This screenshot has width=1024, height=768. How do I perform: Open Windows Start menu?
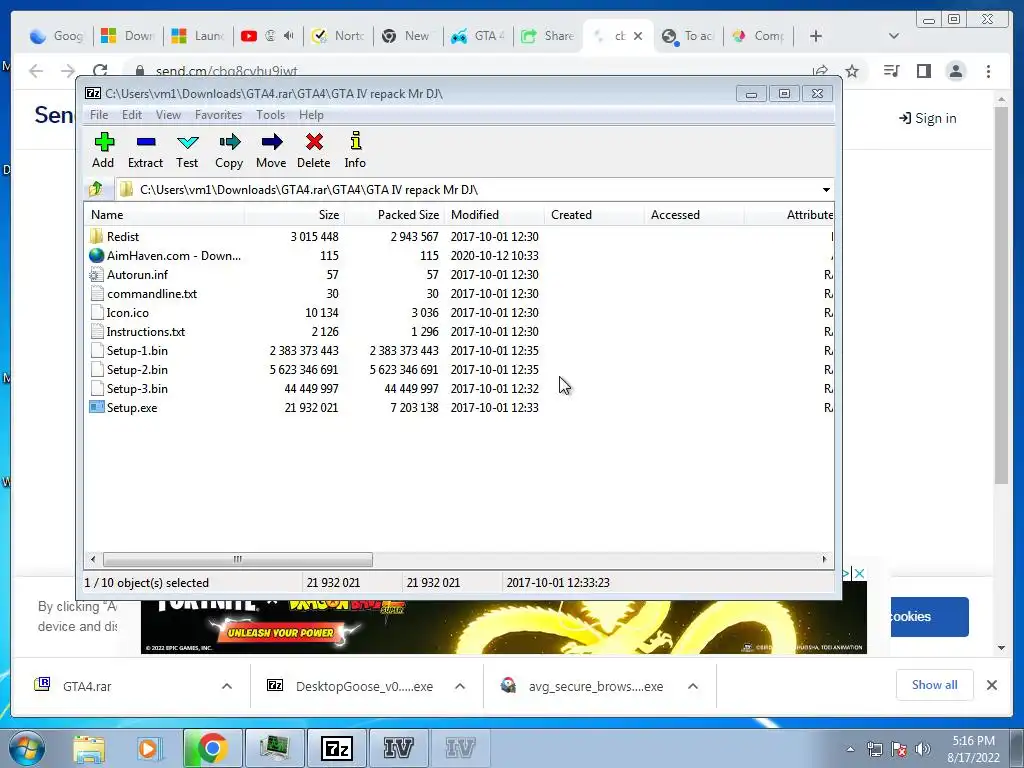[25, 748]
